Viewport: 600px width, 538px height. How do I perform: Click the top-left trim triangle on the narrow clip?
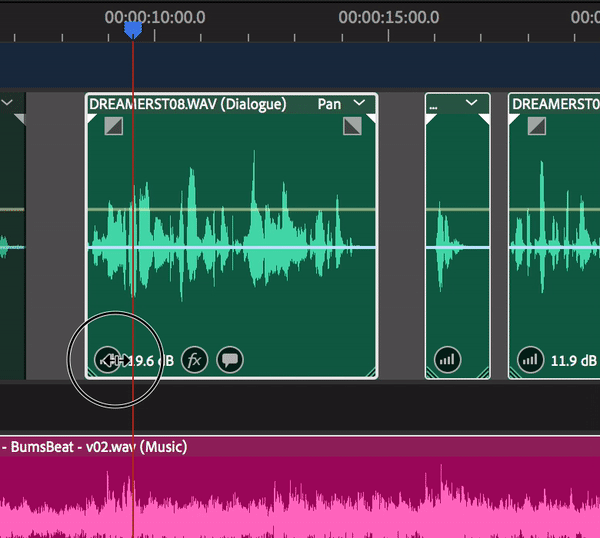(x=430, y=119)
